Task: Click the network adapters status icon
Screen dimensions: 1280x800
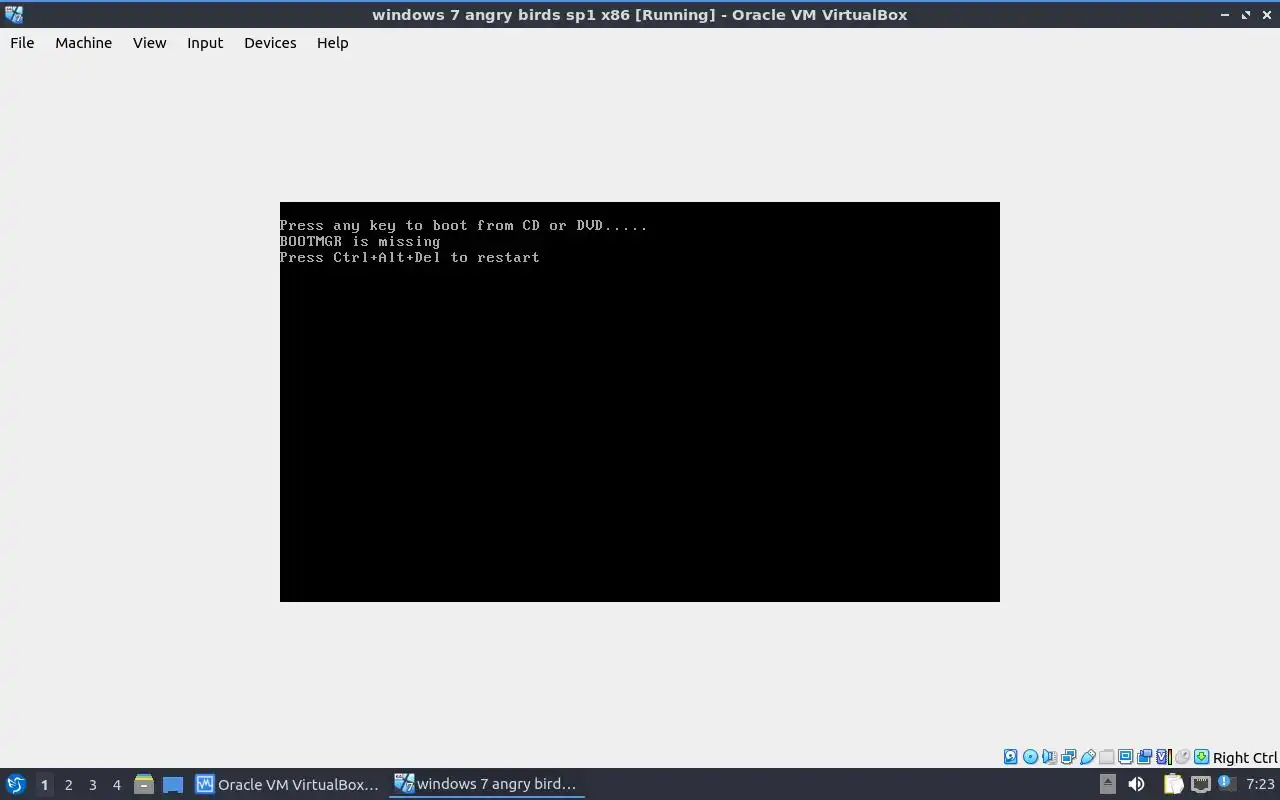Action: tap(1068, 757)
